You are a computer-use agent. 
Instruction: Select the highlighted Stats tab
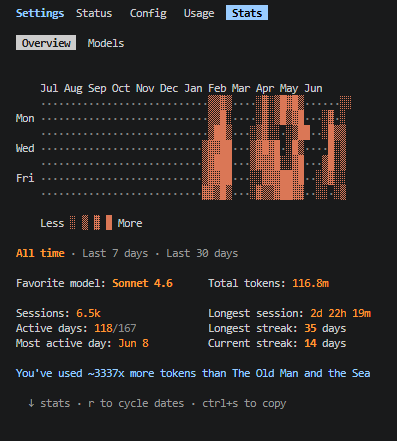[247, 13]
